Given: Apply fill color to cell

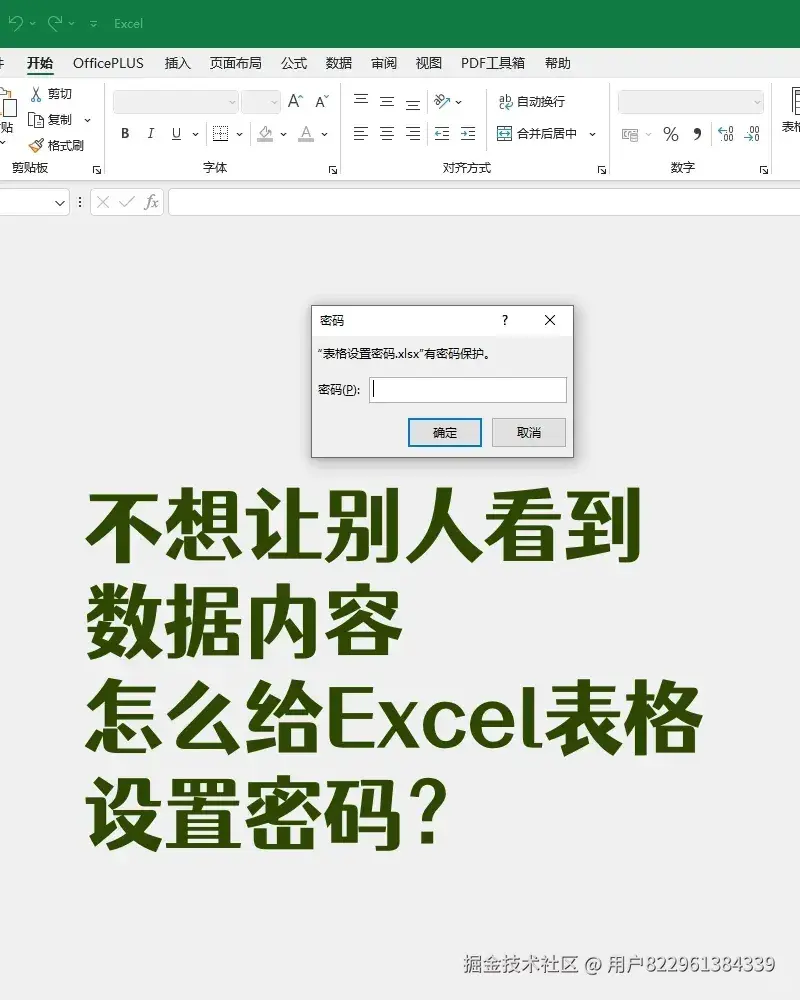Looking at the screenshot, I should 265,133.
